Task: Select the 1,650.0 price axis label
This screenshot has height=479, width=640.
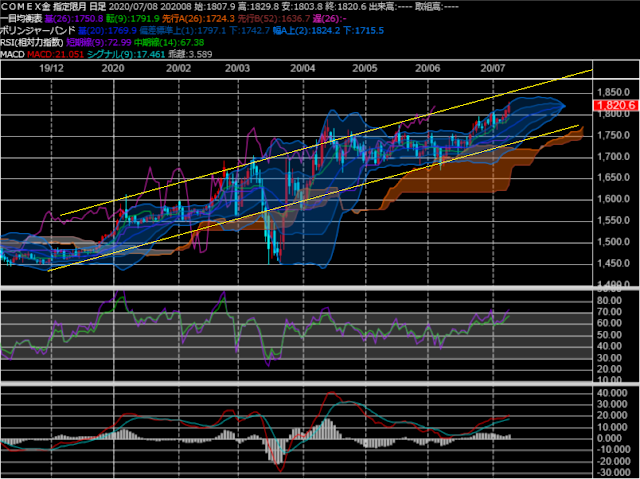Action: click(613, 177)
